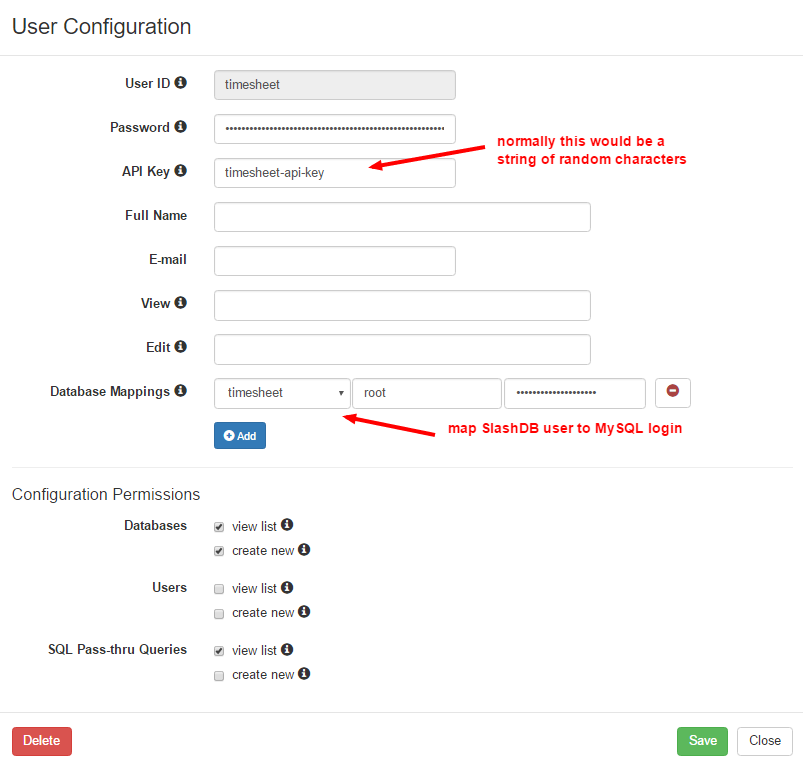Show info for the Edit field
Image resolution: width=803 pixels, height=764 pixels.
(x=180, y=347)
